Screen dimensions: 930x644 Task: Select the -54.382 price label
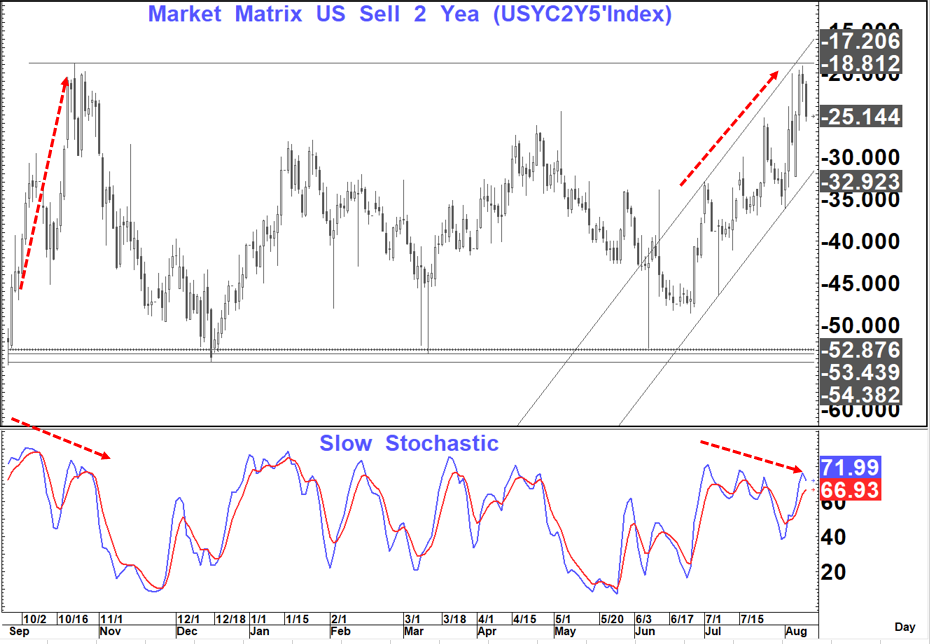click(861, 395)
